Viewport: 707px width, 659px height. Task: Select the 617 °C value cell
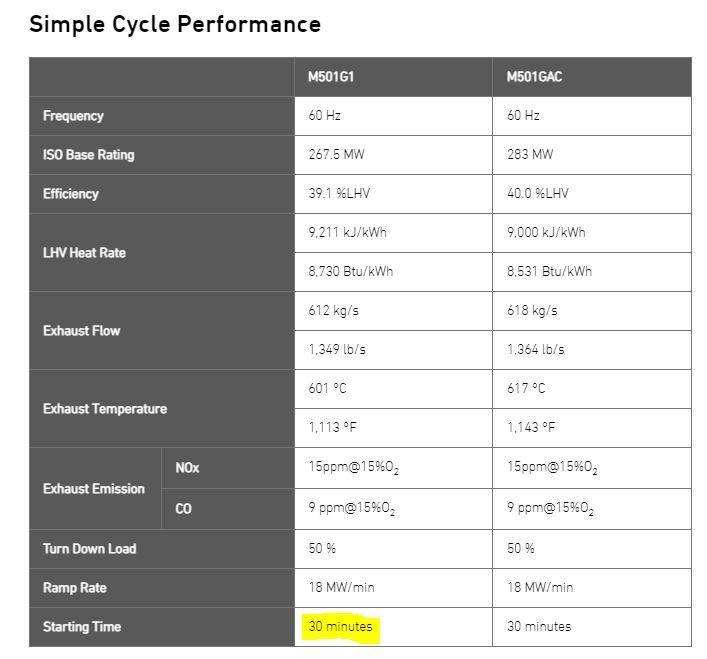click(592, 389)
